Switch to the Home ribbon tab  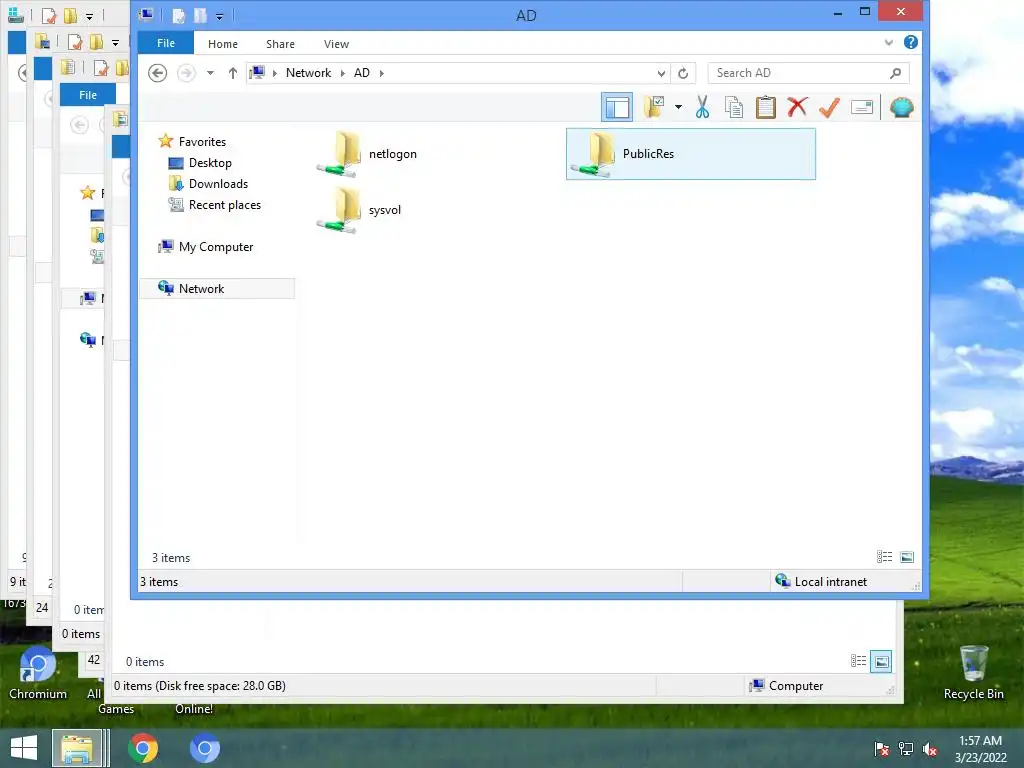(223, 44)
